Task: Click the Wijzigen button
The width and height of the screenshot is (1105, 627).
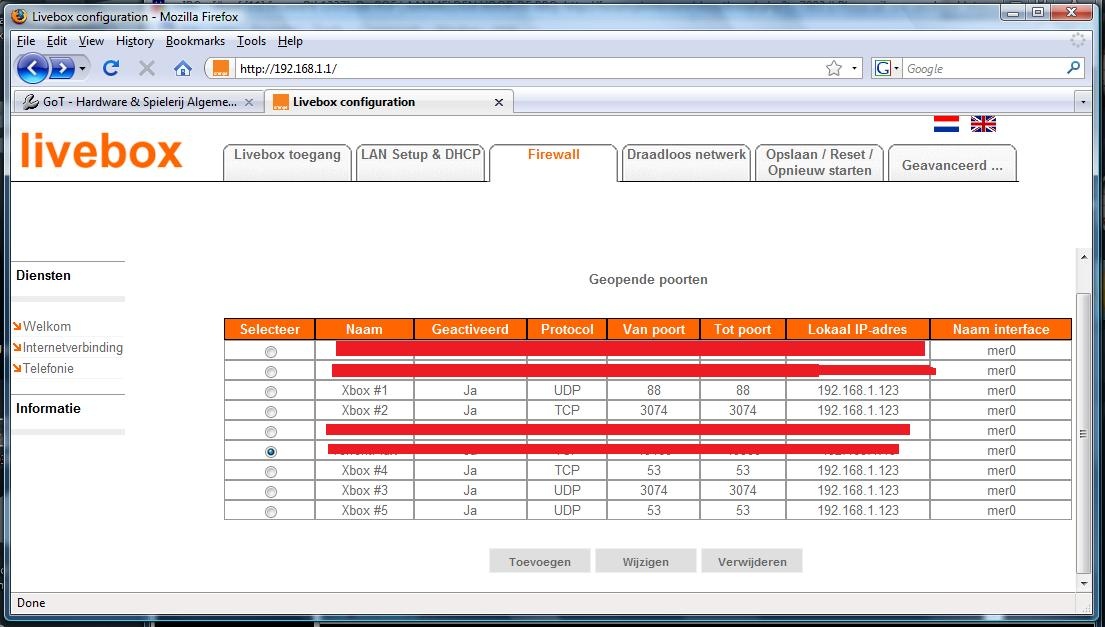Action: point(646,561)
